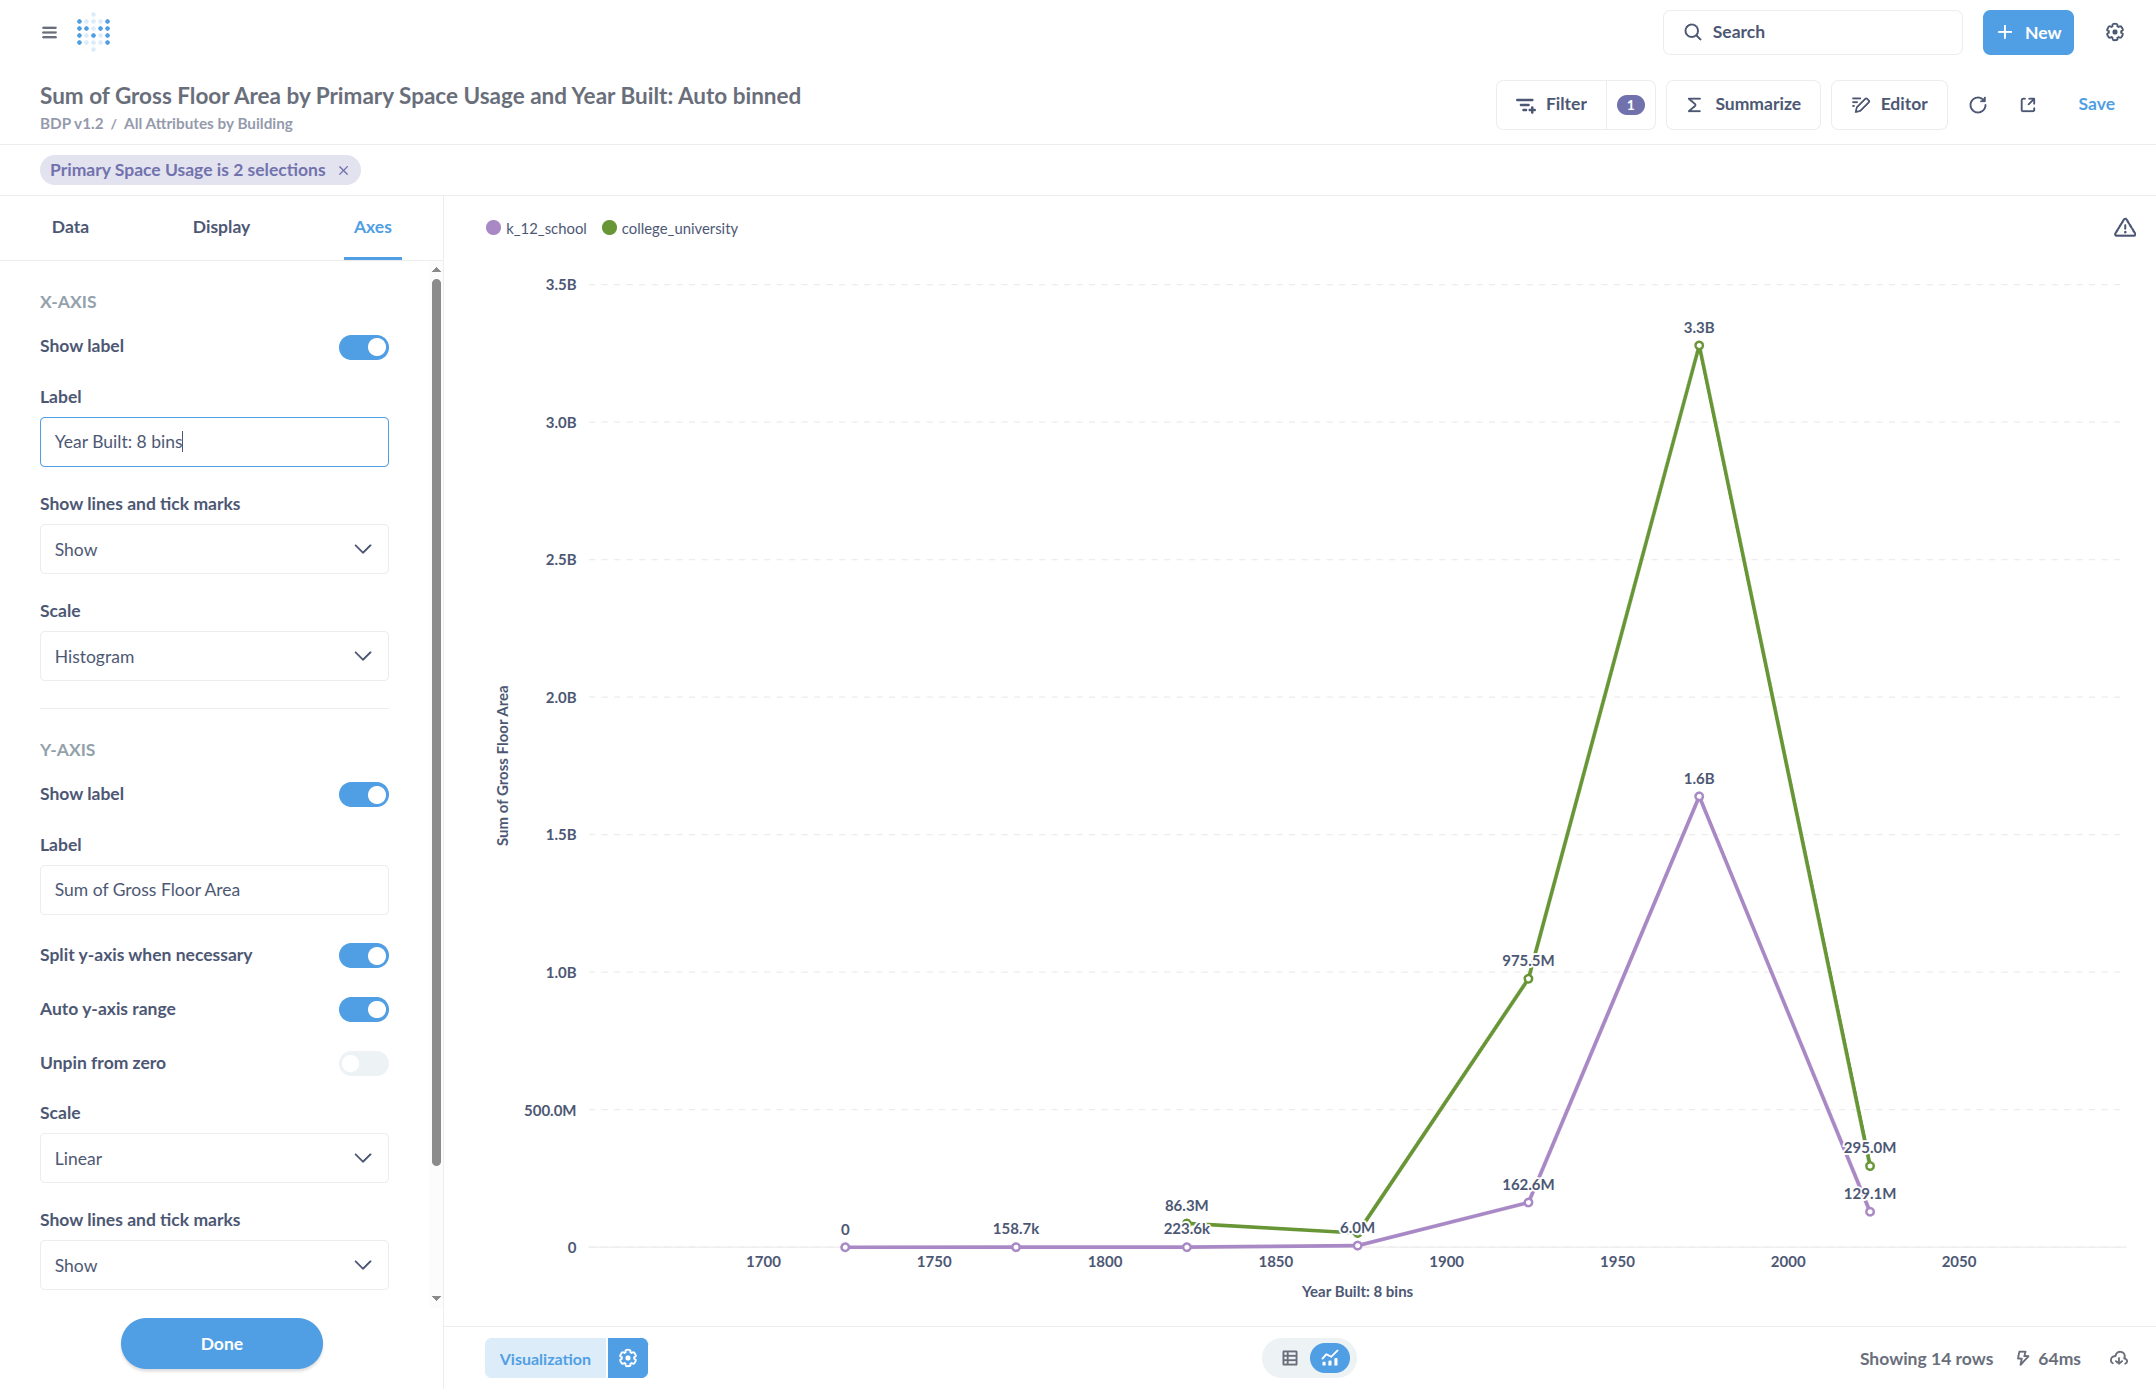The width and height of the screenshot is (2156, 1389).
Task: Toggle x-axis Show label switch
Action: point(363,347)
